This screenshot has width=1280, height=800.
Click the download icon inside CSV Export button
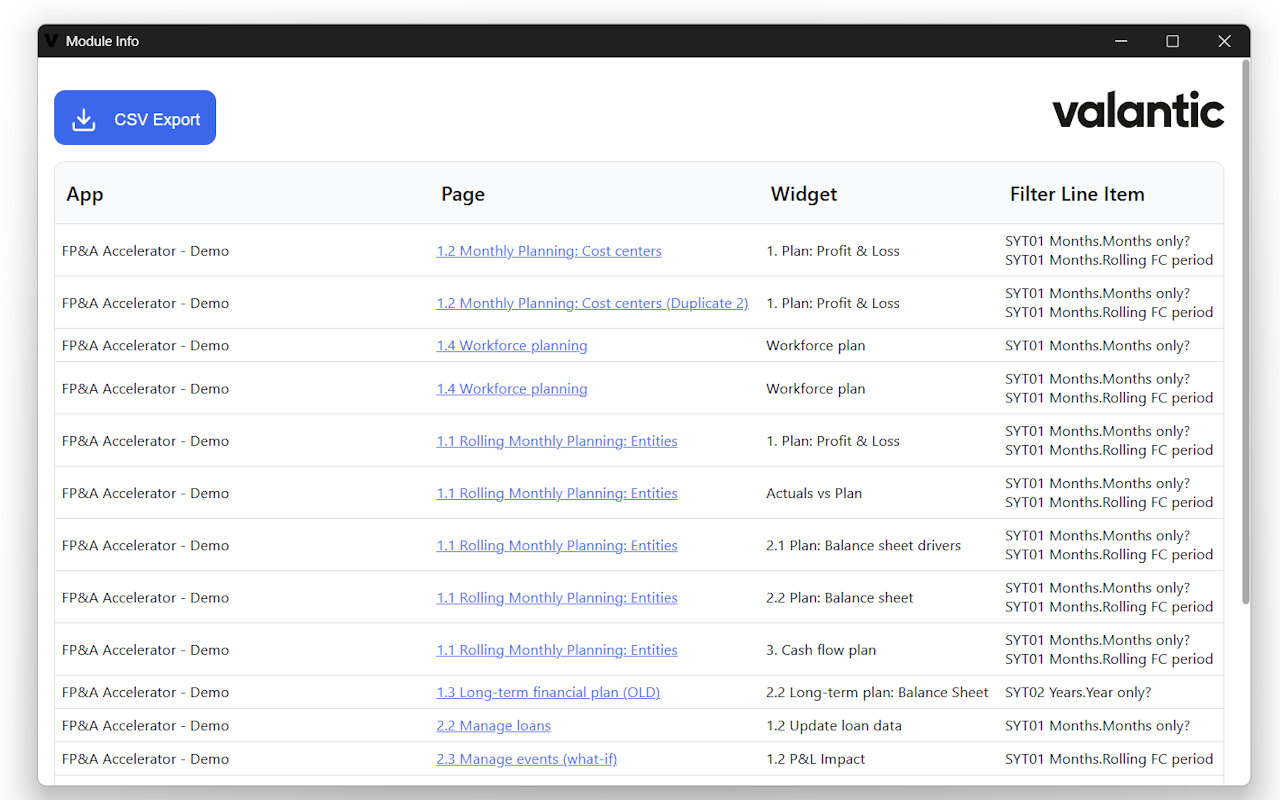[83, 118]
